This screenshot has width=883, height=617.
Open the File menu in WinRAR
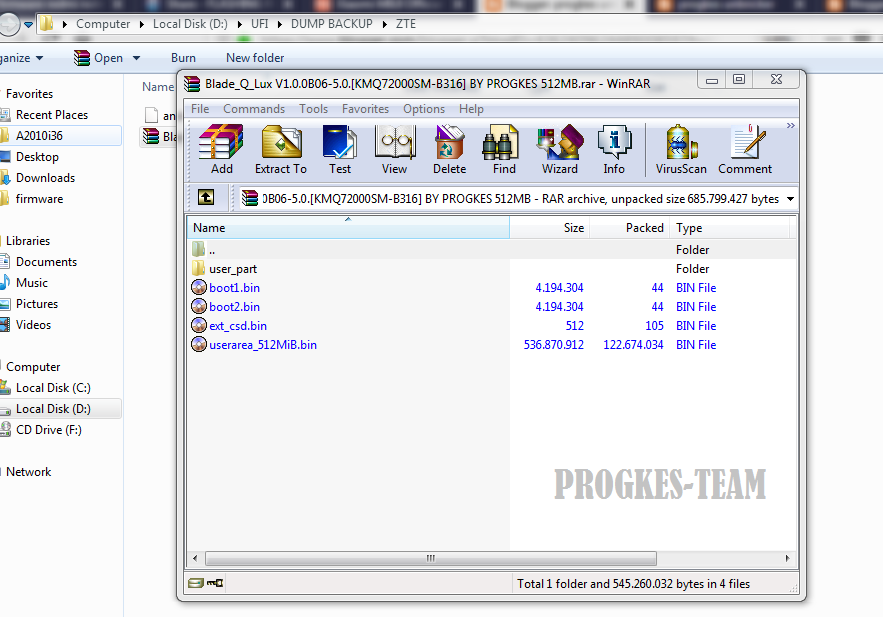(200, 109)
